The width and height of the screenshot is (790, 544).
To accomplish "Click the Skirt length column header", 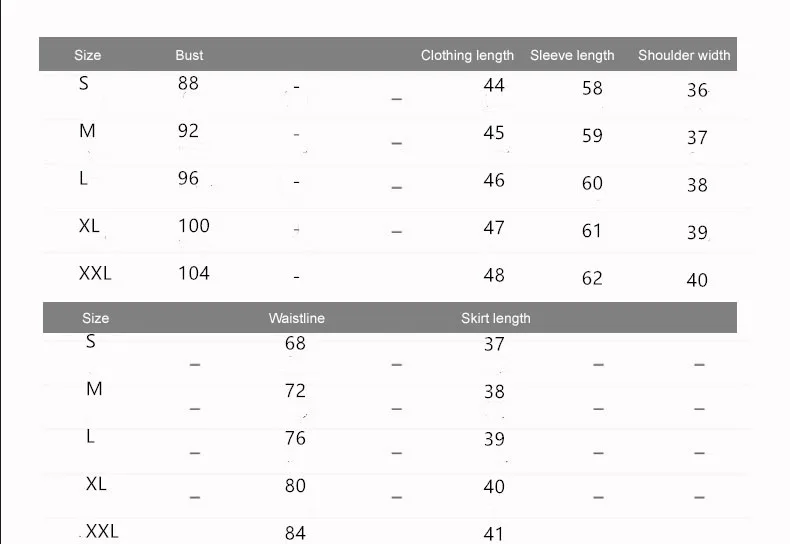I will coord(495,318).
